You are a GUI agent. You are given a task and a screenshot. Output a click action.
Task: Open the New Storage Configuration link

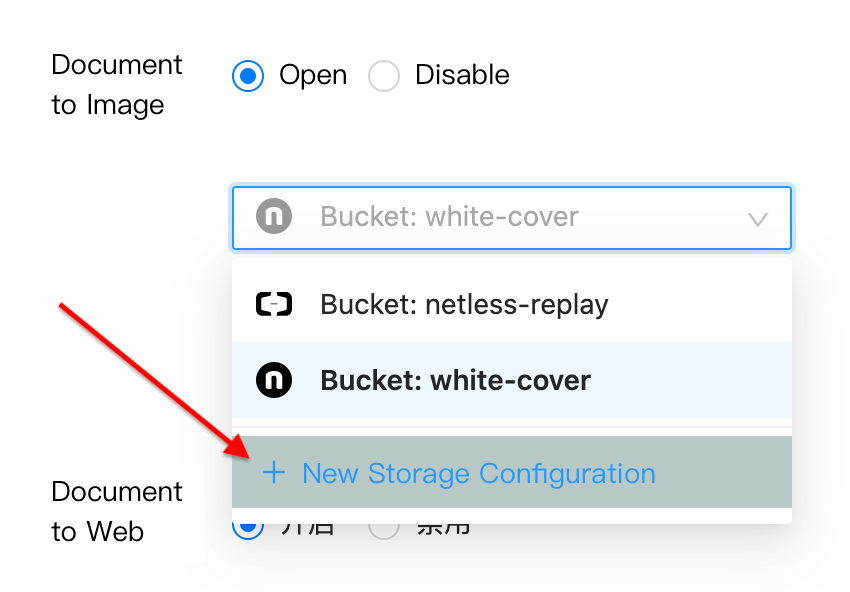[x=479, y=473]
